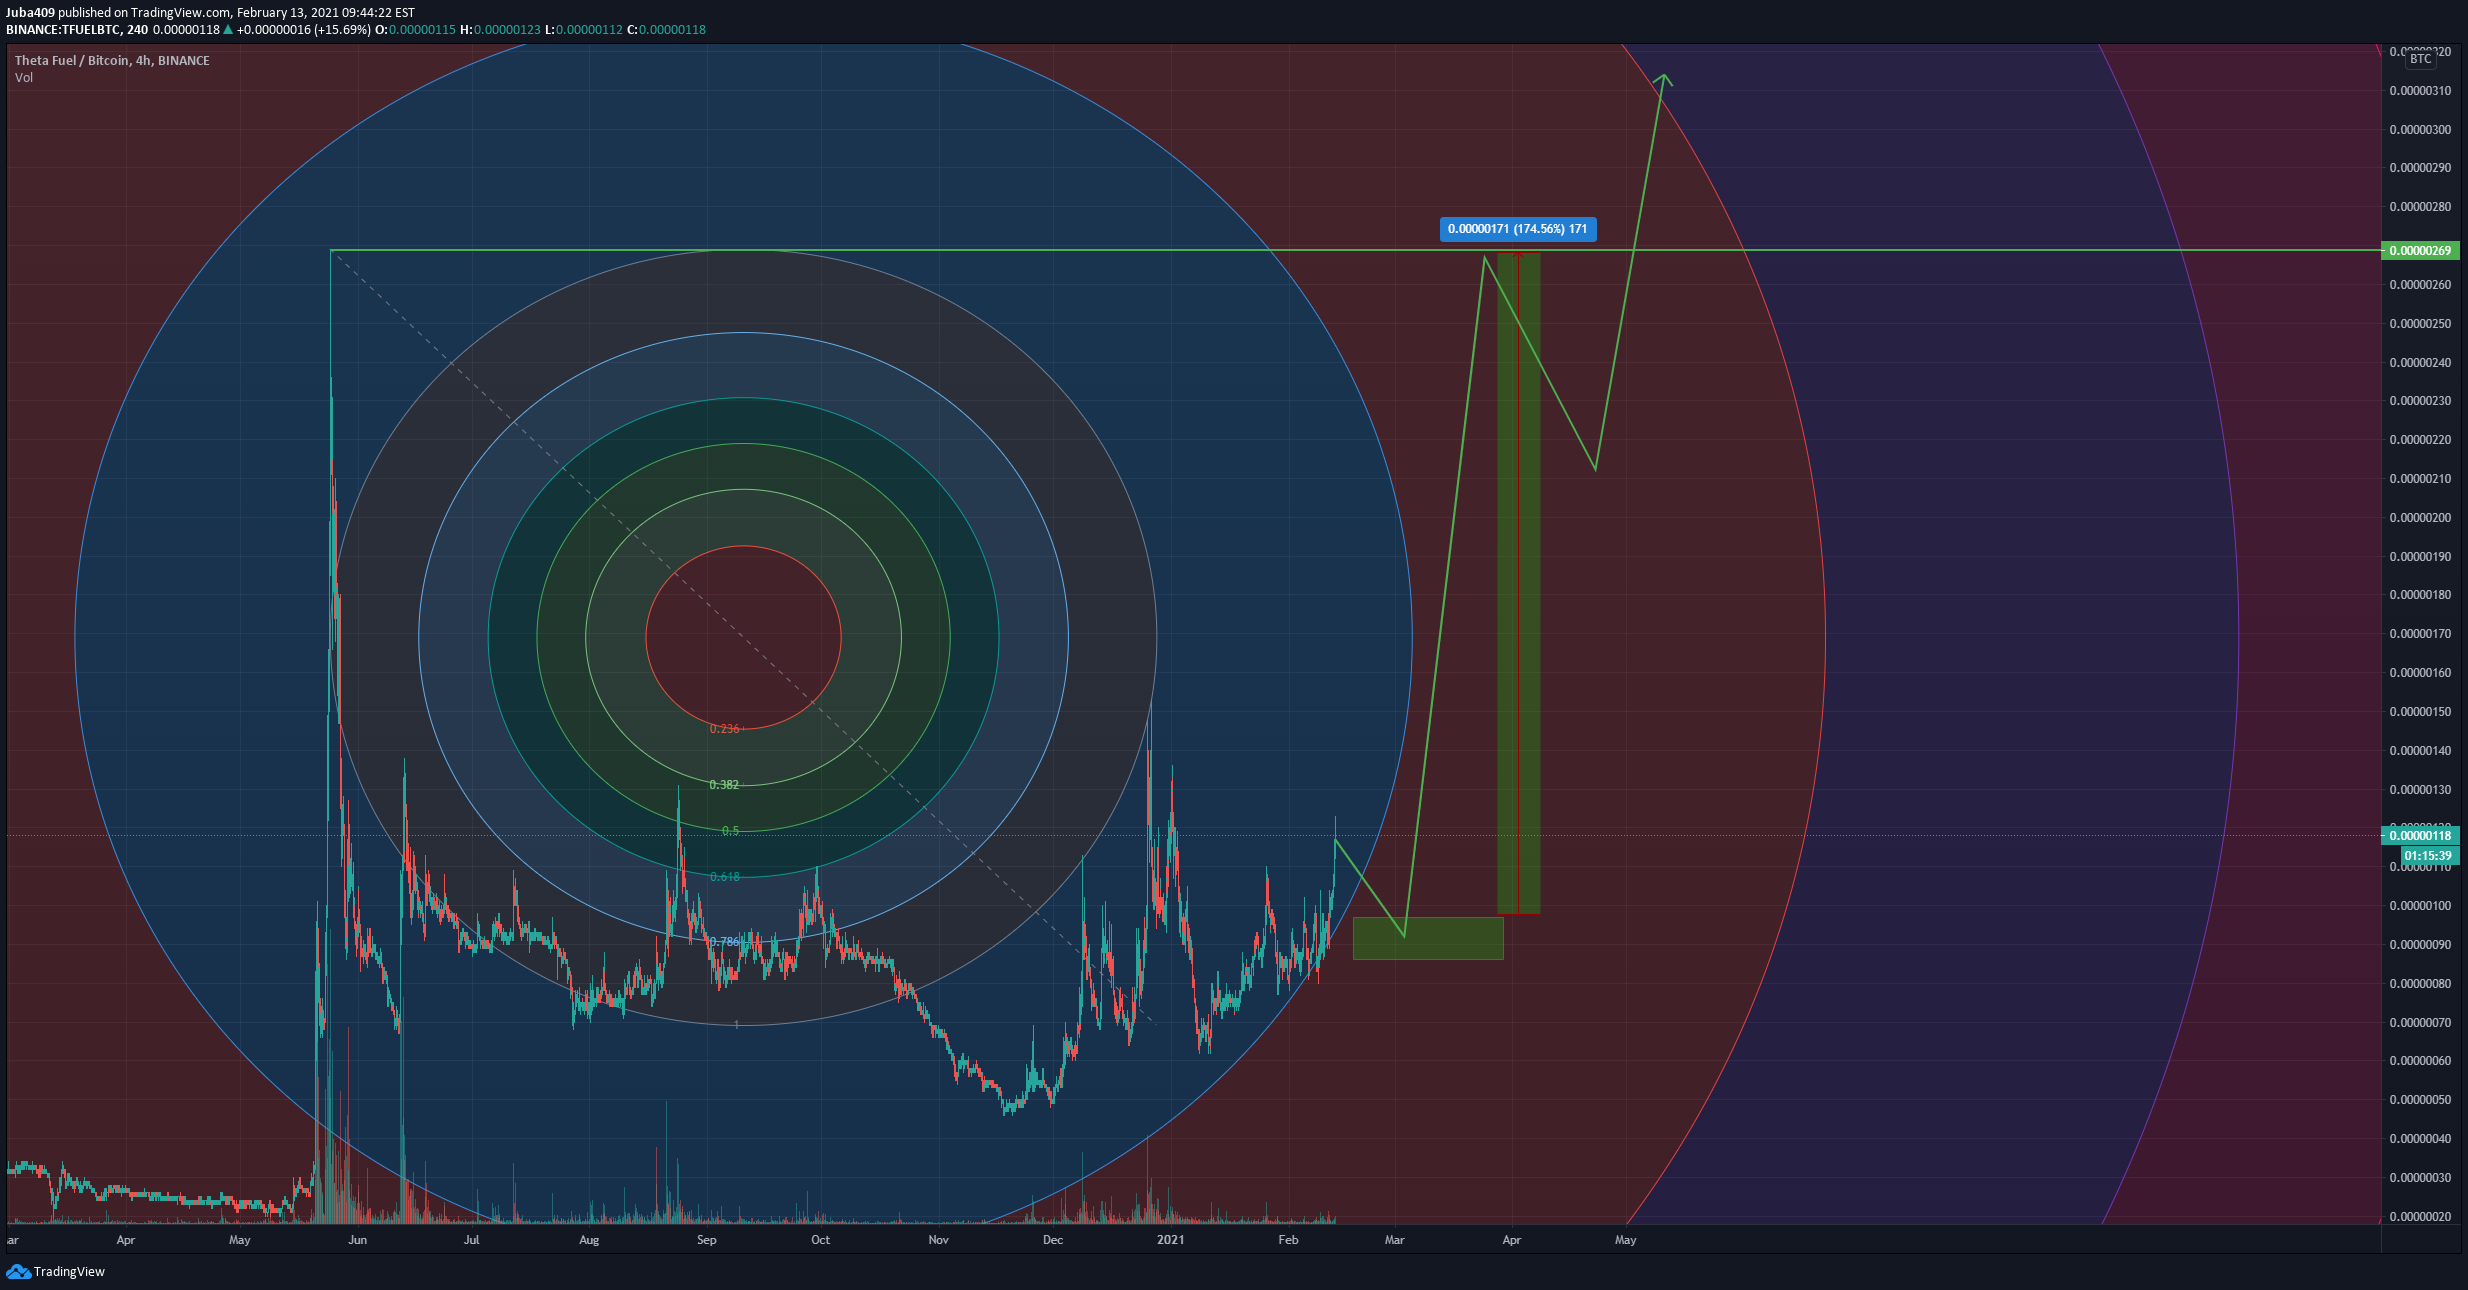The width and height of the screenshot is (2468, 1290).
Task: Open the TradingView wordmark link
Action: pos(69,1271)
